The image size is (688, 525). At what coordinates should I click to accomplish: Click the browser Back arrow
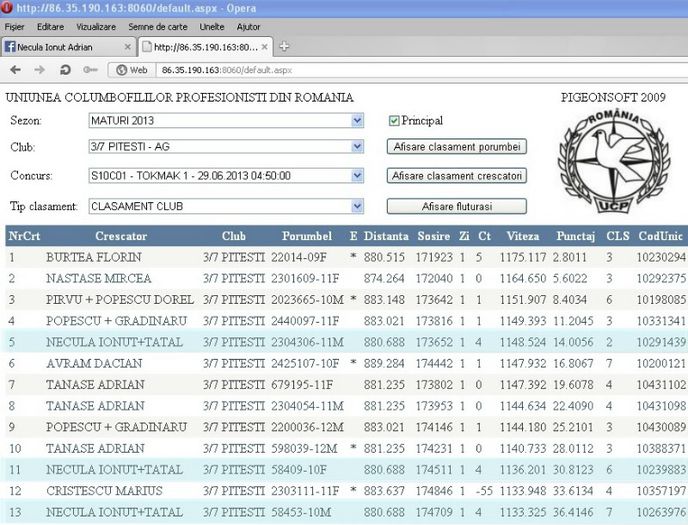click(15, 70)
